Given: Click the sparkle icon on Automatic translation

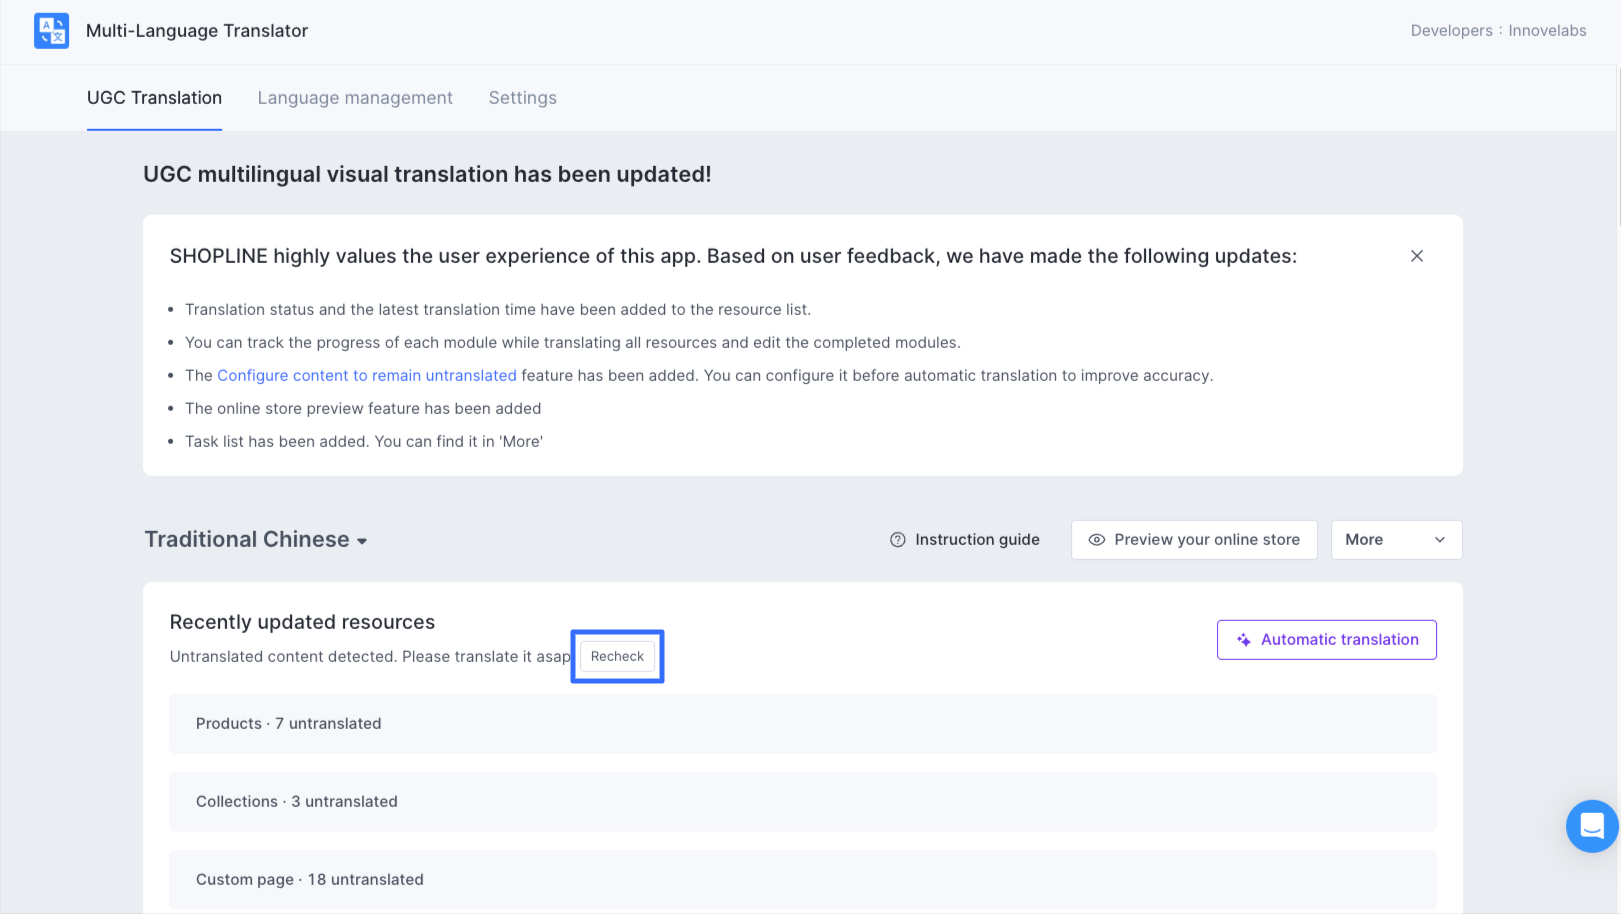Looking at the screenshot, I should tap(1243, 640).
